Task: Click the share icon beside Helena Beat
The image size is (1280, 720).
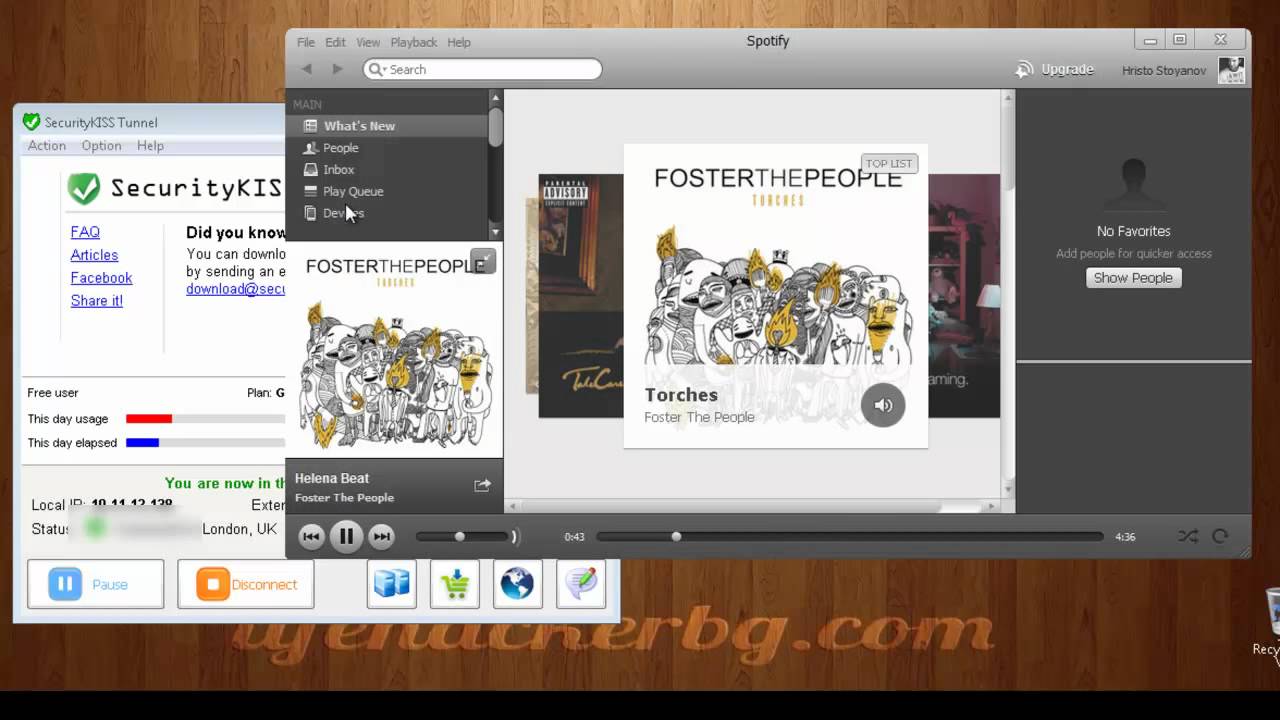Action: point(482,485)
